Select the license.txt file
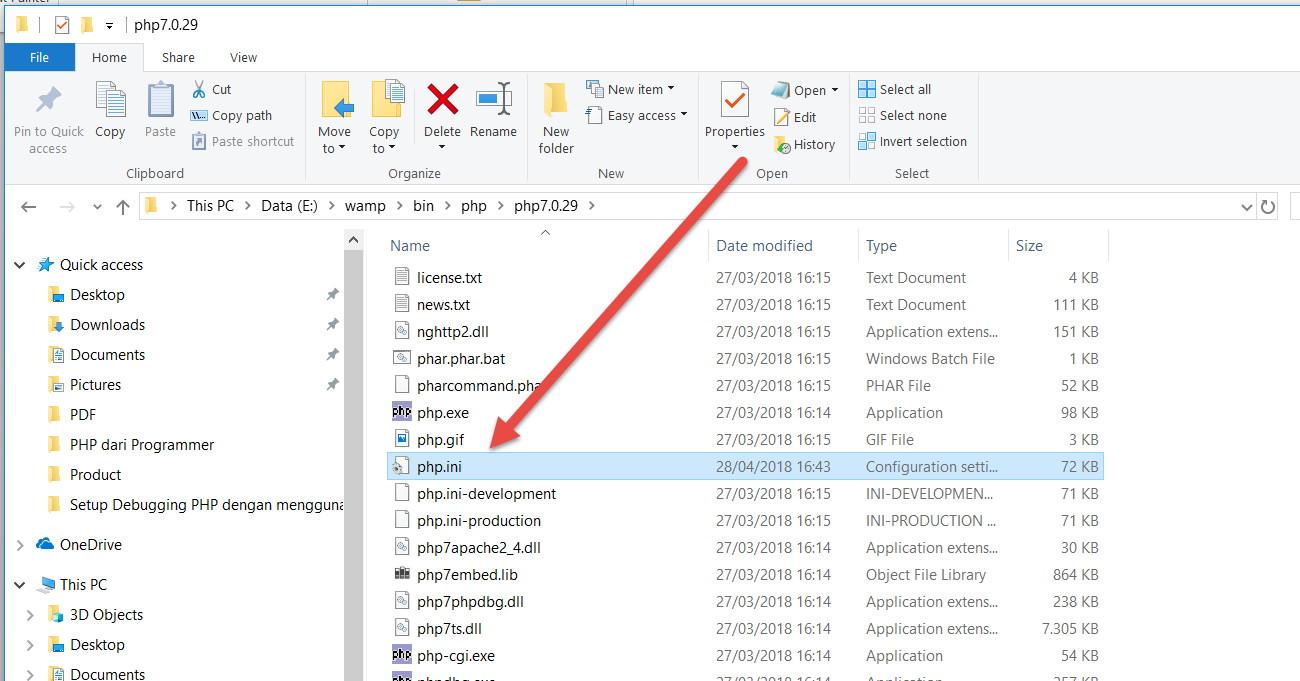This screenshot has width=1300, height=681. coord(449,277)
